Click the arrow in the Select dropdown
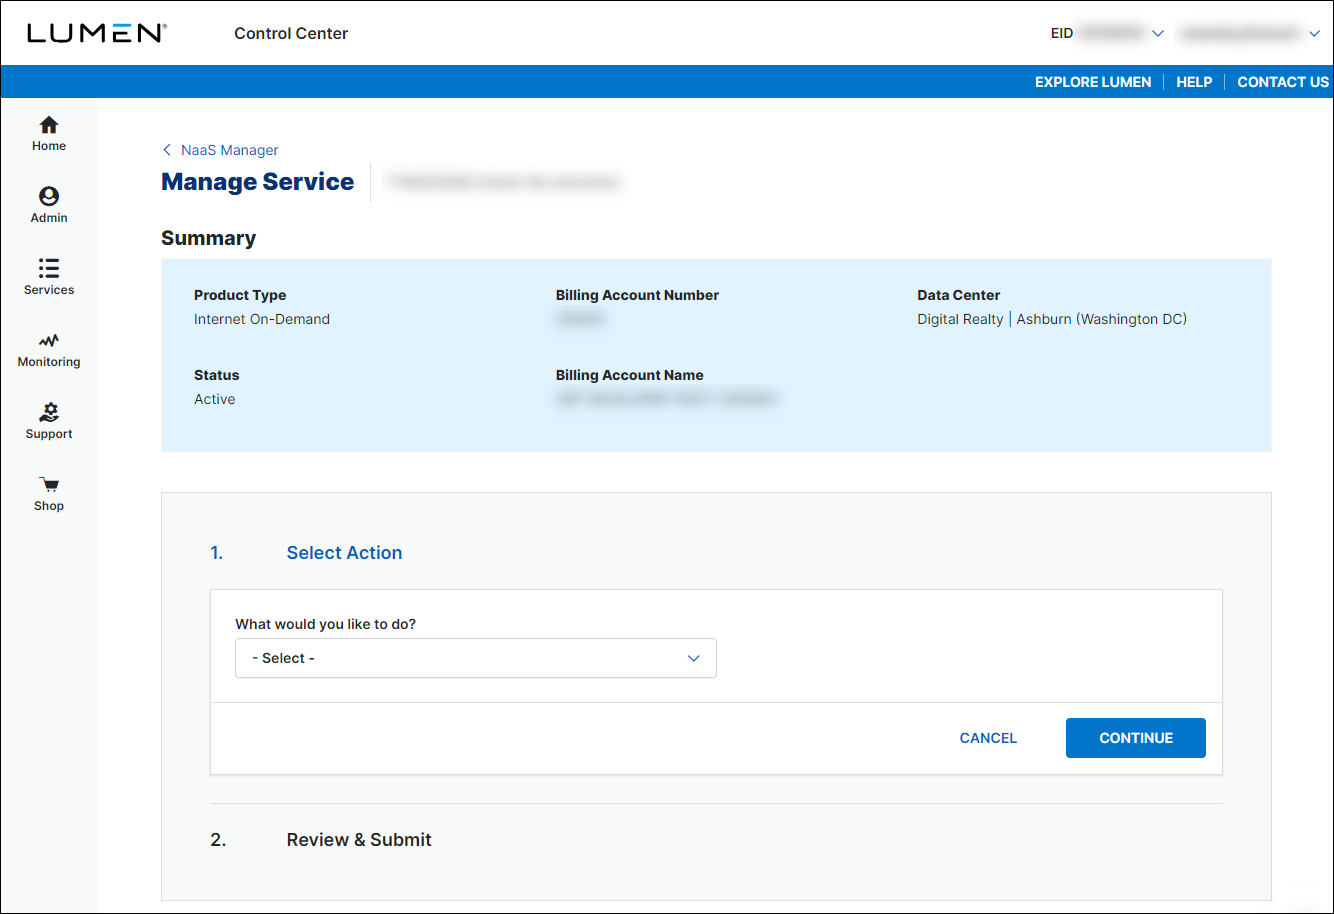The height and width of the screenshot is (914, 1334). (694, 658)
